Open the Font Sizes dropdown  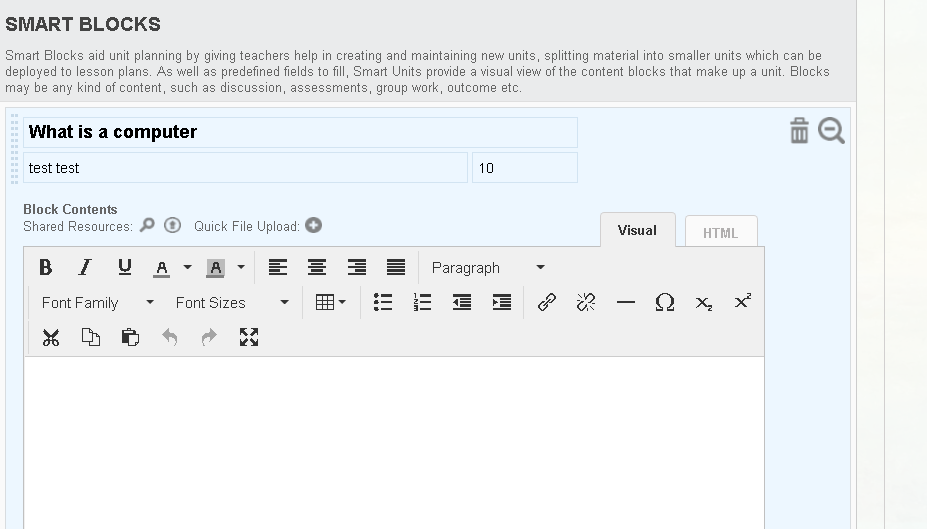tap(232, 303)
